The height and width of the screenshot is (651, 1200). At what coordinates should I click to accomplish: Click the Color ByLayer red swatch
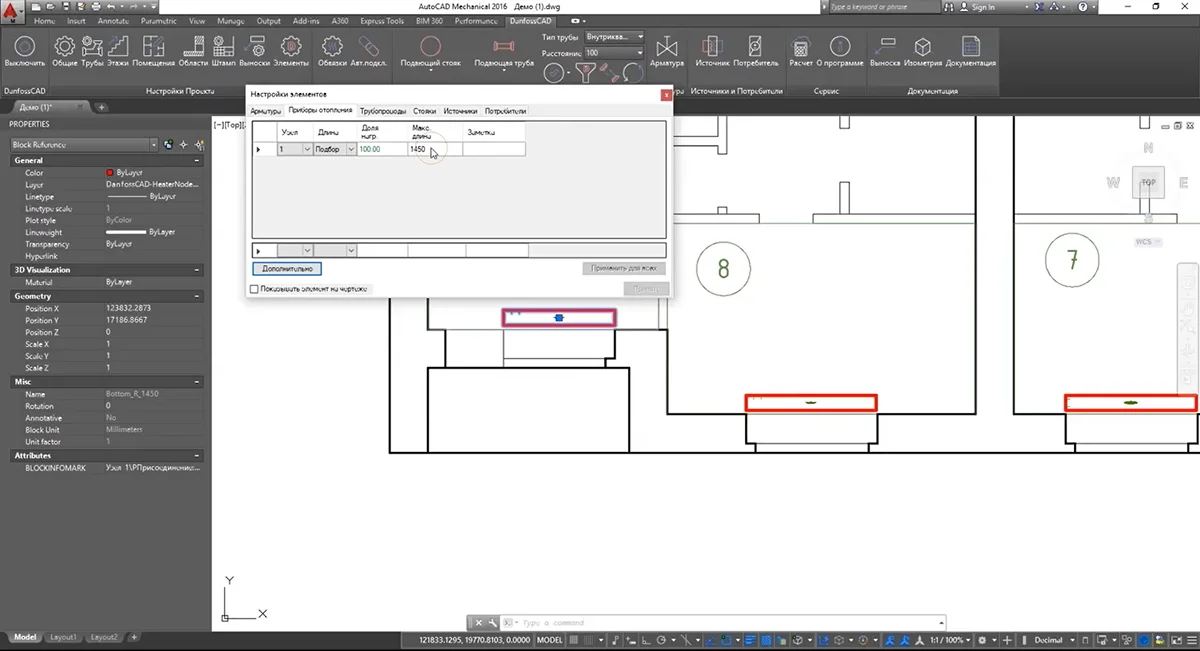(x=110, y=173)
